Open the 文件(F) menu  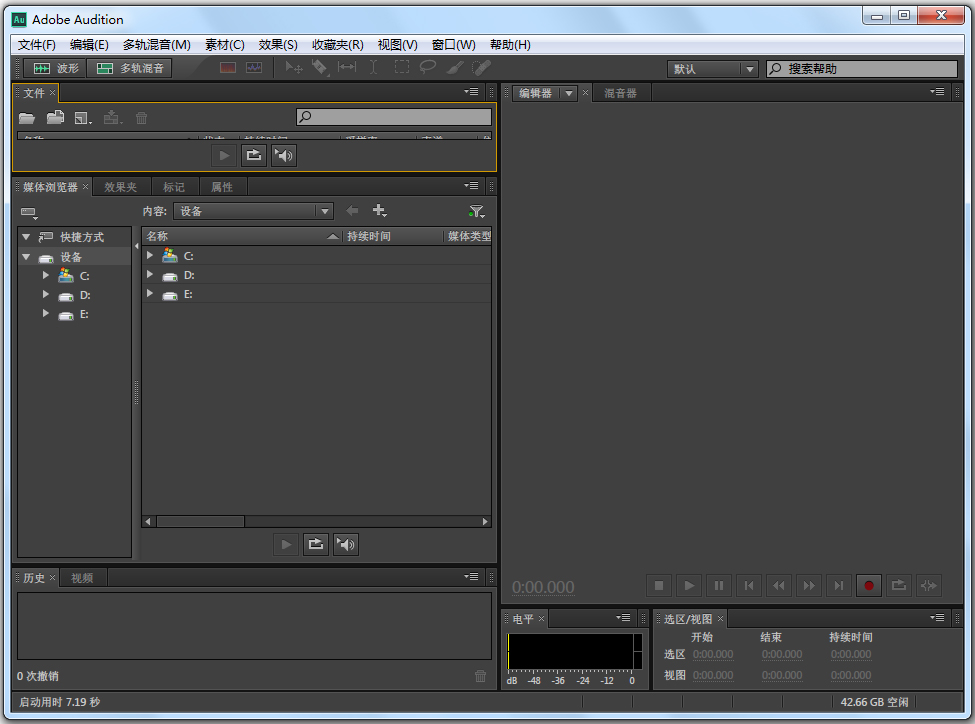pyautogui.click(x=37, y=45)
